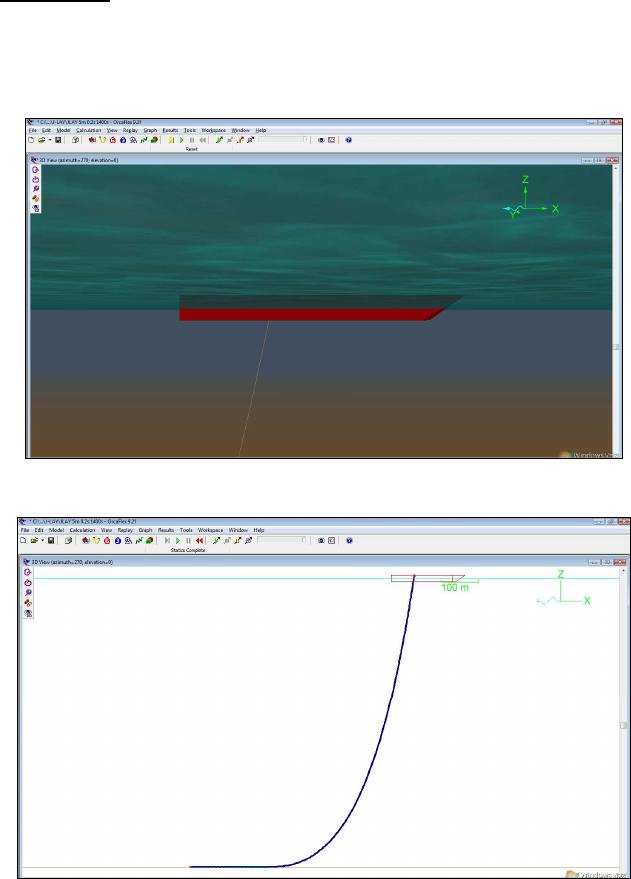This screenshot has width=631, height=879.
Task: Click Open folder icon in lower window toolbar
Action: 34,541
